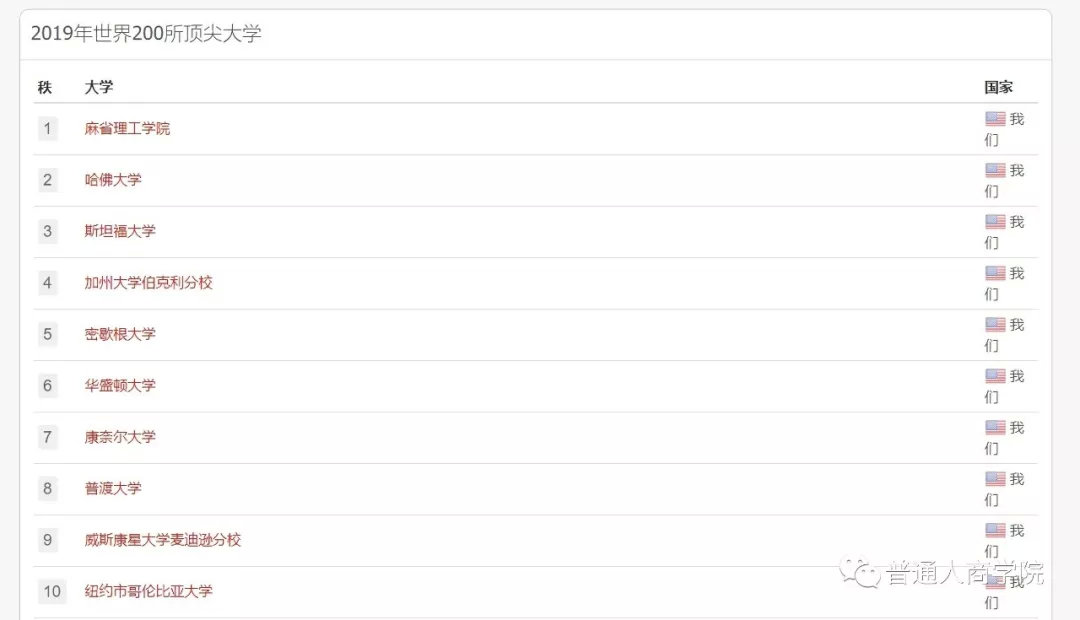Screen dimensions: 1080x620
Task: Click the US flag beside 哈佛大学
Action: 994,171
